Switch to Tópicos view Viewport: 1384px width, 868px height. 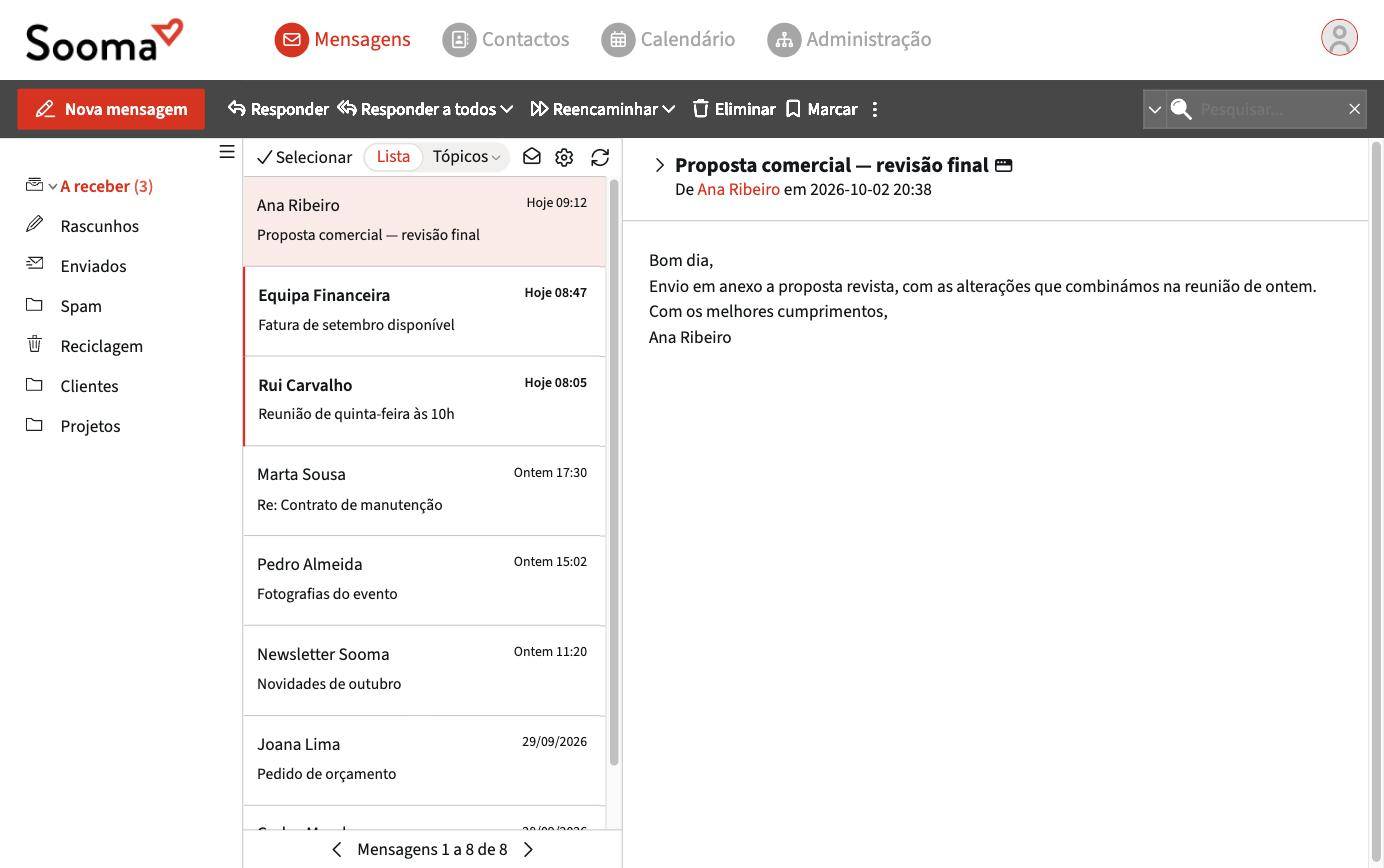[x=460, y=157]
